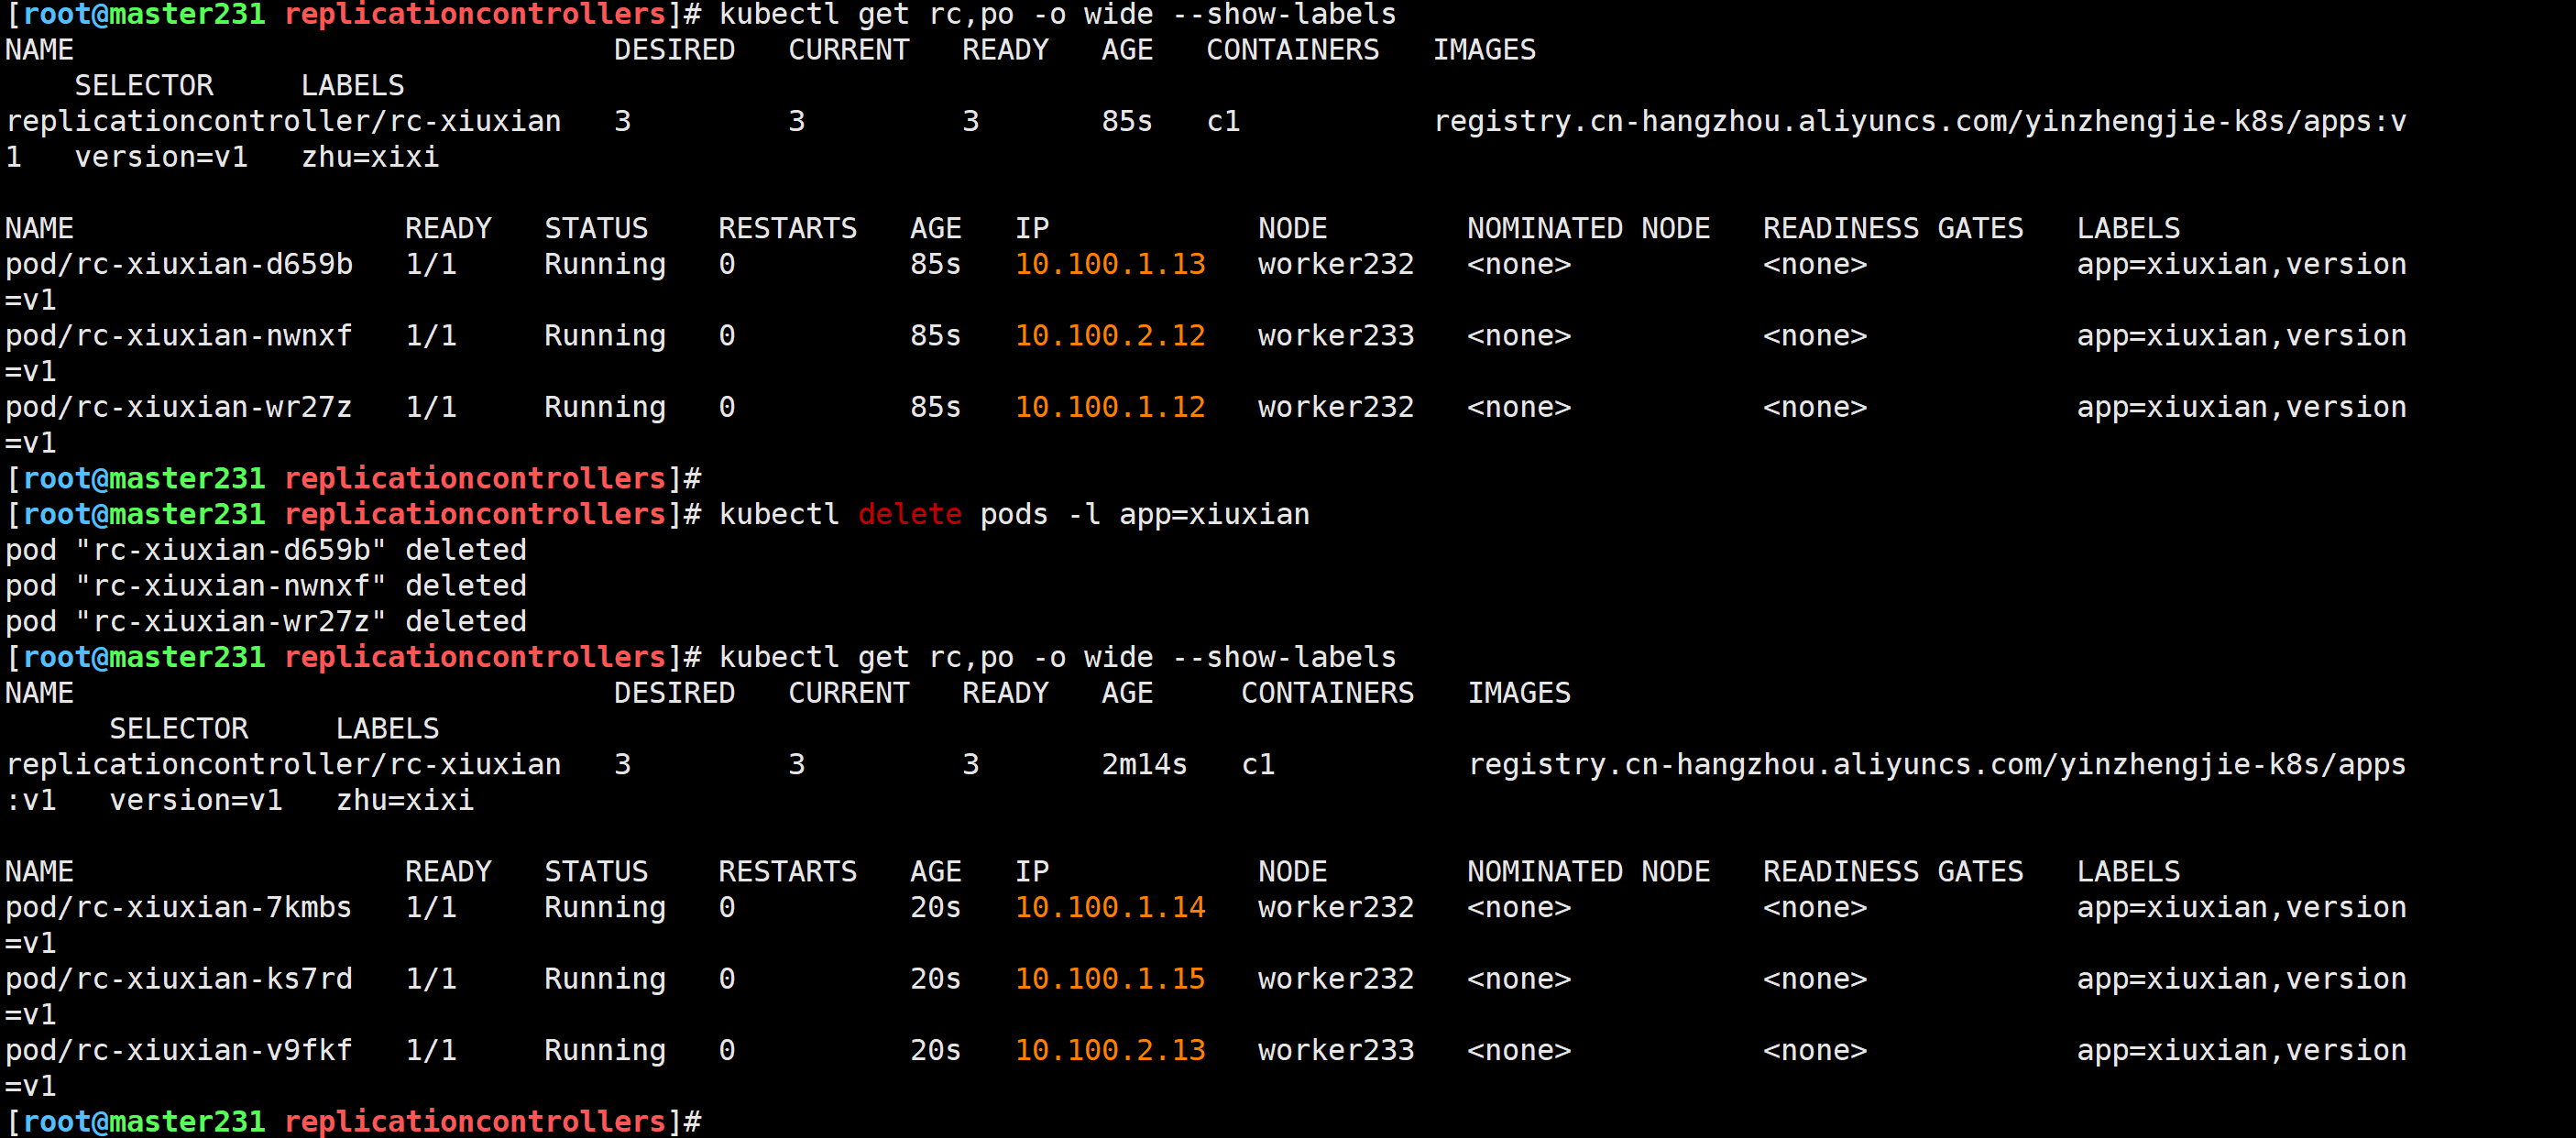
Task: Click the 'zhu=xixi' label in second output
Action: pyautogui.click(x=404, y=800)
